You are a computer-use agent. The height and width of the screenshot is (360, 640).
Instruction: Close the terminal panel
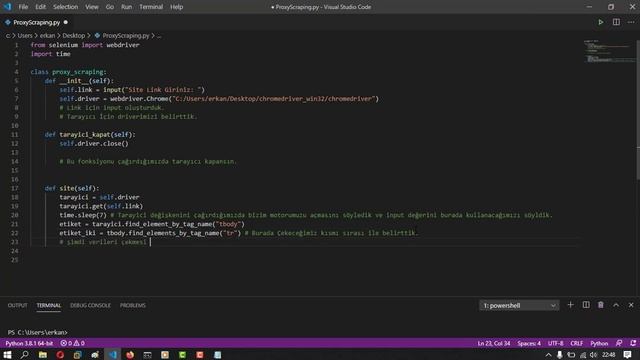631,305
